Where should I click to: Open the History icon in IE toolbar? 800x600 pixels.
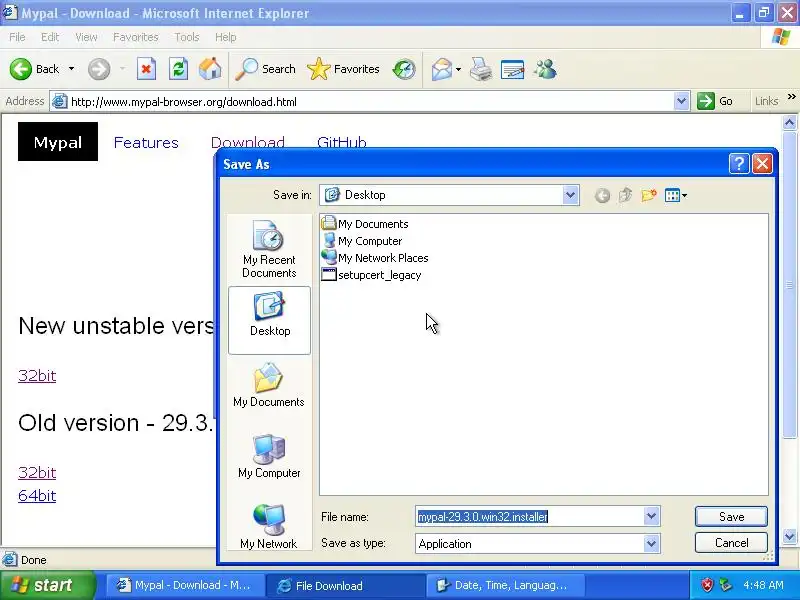coord(404,69)
